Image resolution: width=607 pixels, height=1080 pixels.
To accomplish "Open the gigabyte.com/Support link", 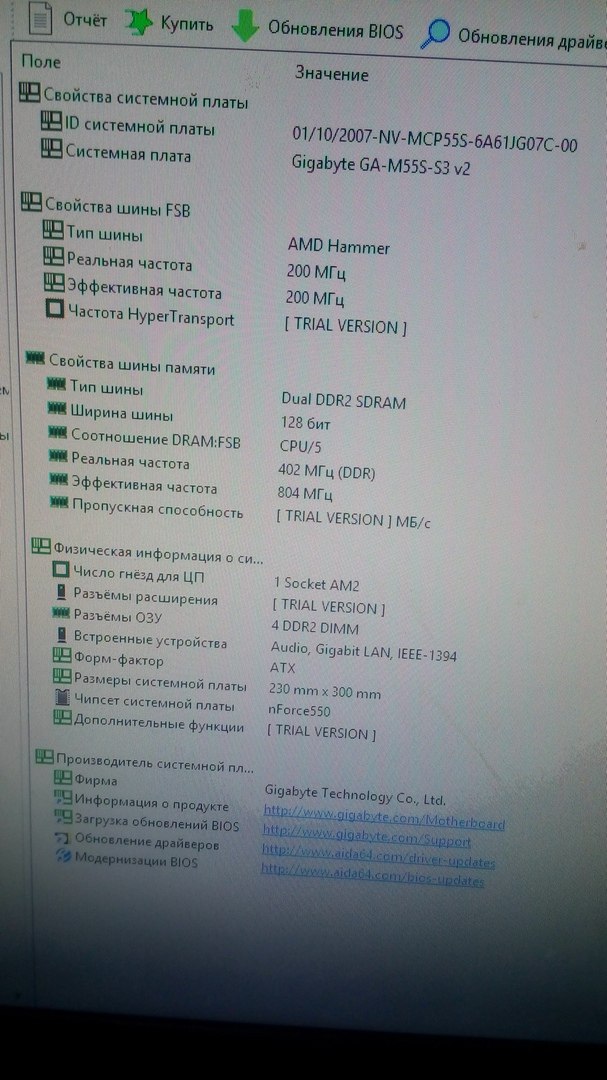I will [367, 838].
